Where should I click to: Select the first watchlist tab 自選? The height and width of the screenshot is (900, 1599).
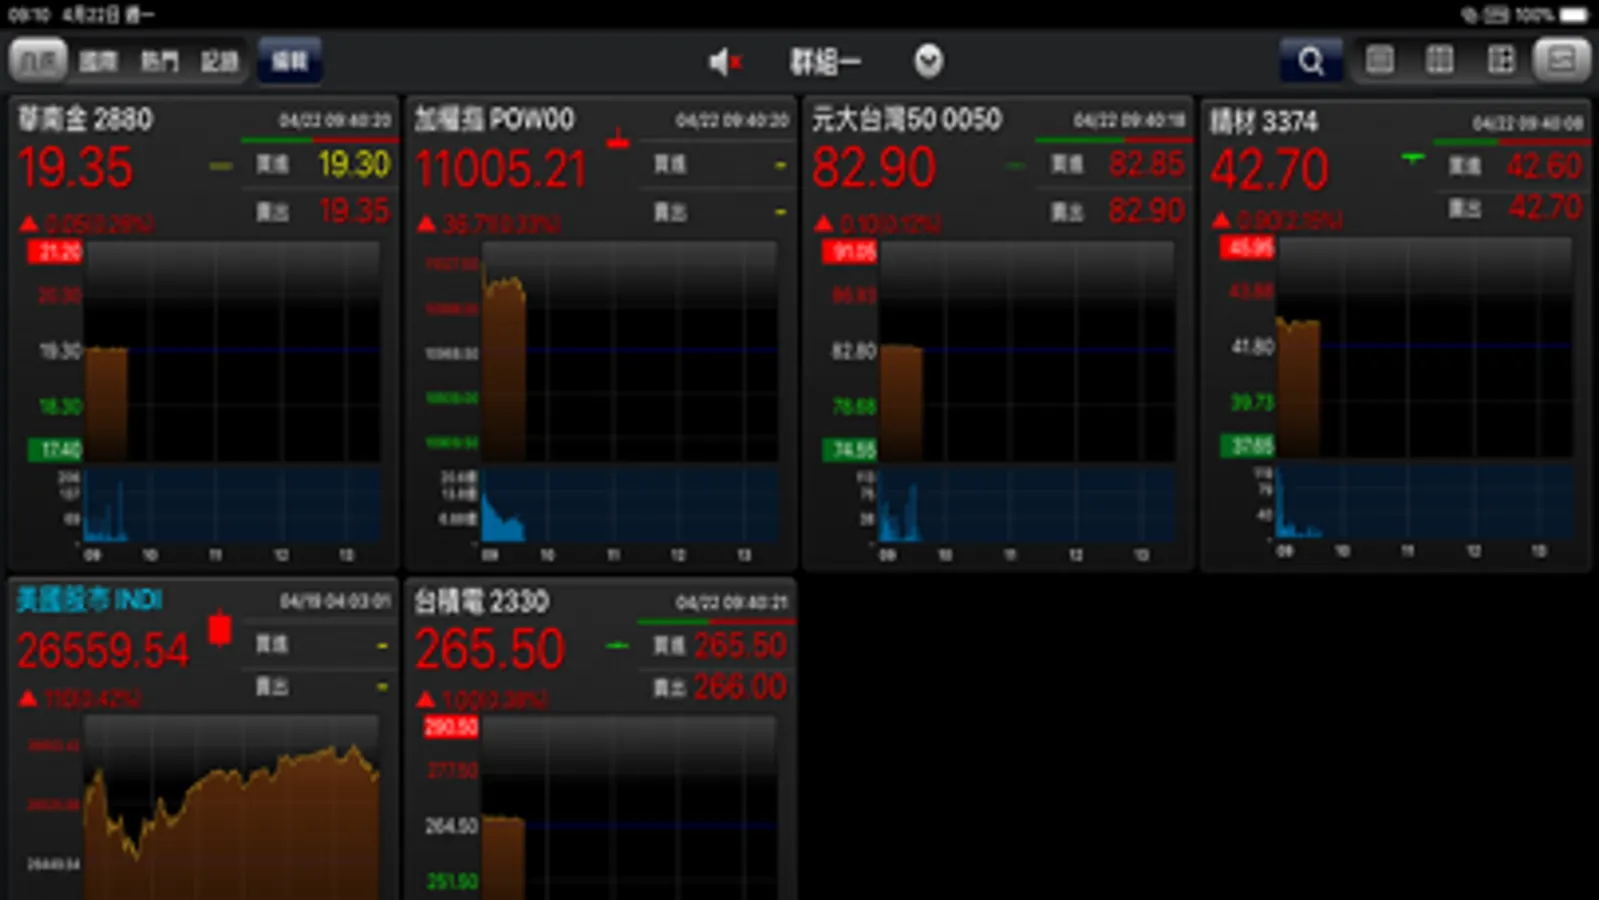coord(38,61)
